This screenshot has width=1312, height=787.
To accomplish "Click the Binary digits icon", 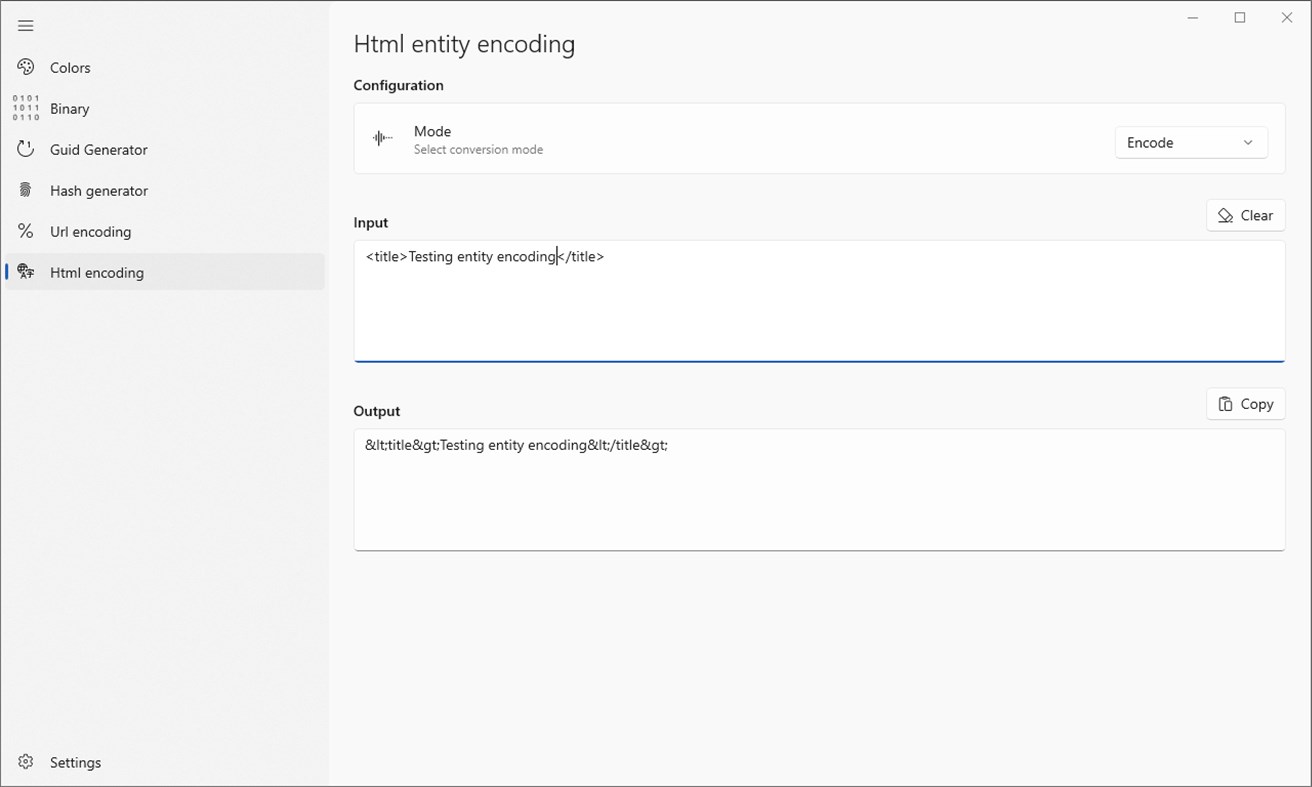I will (x=26, y=108).
